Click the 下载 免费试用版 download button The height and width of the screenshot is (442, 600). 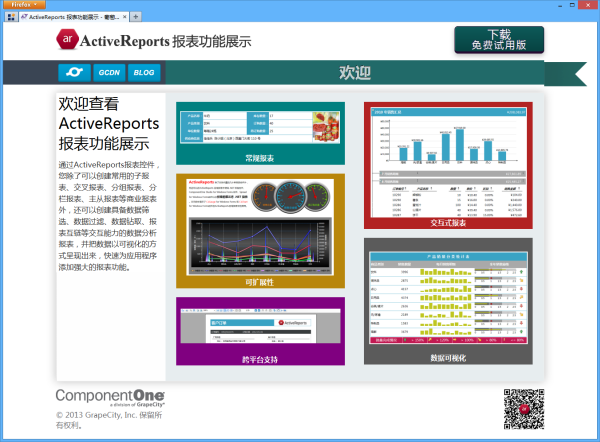(499, 40)
